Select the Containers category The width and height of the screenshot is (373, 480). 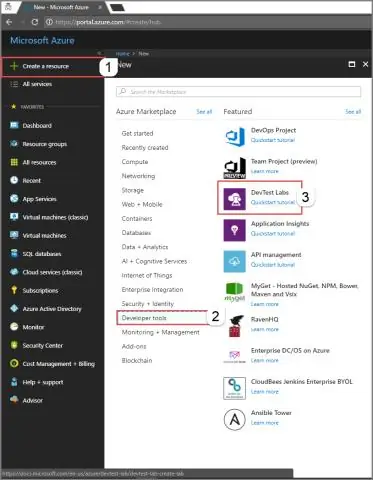coord(137,218)
